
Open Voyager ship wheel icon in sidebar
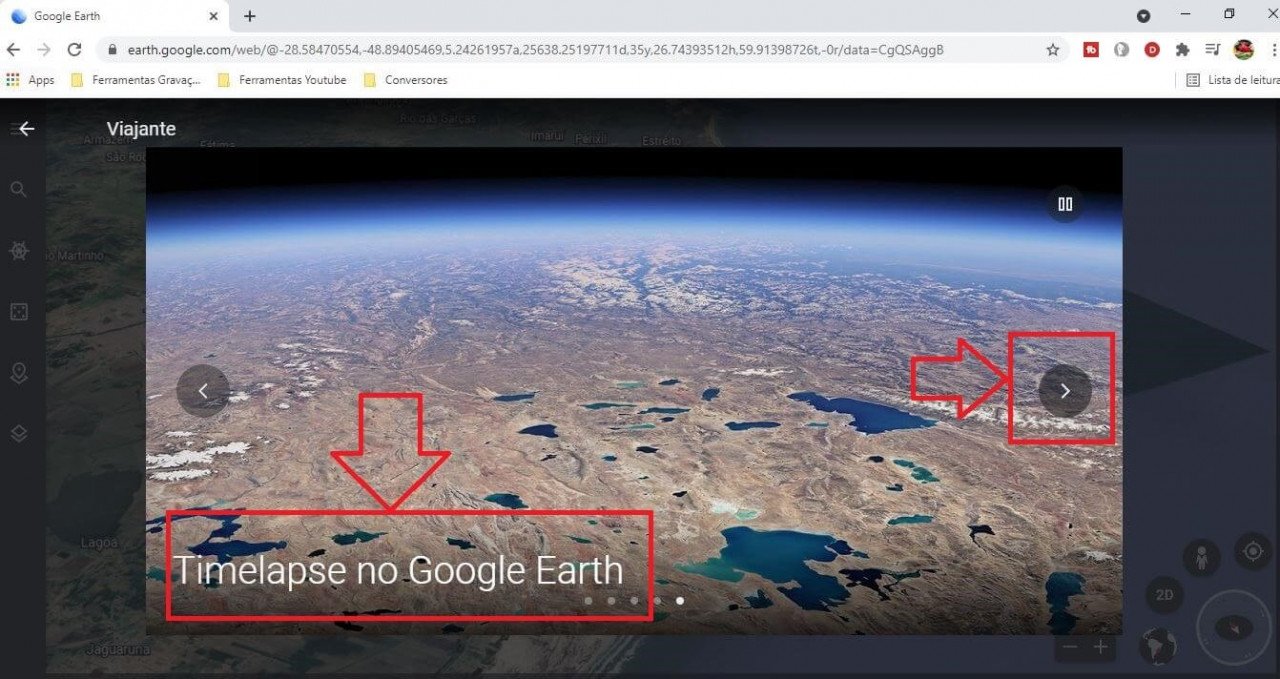[18, 251]
